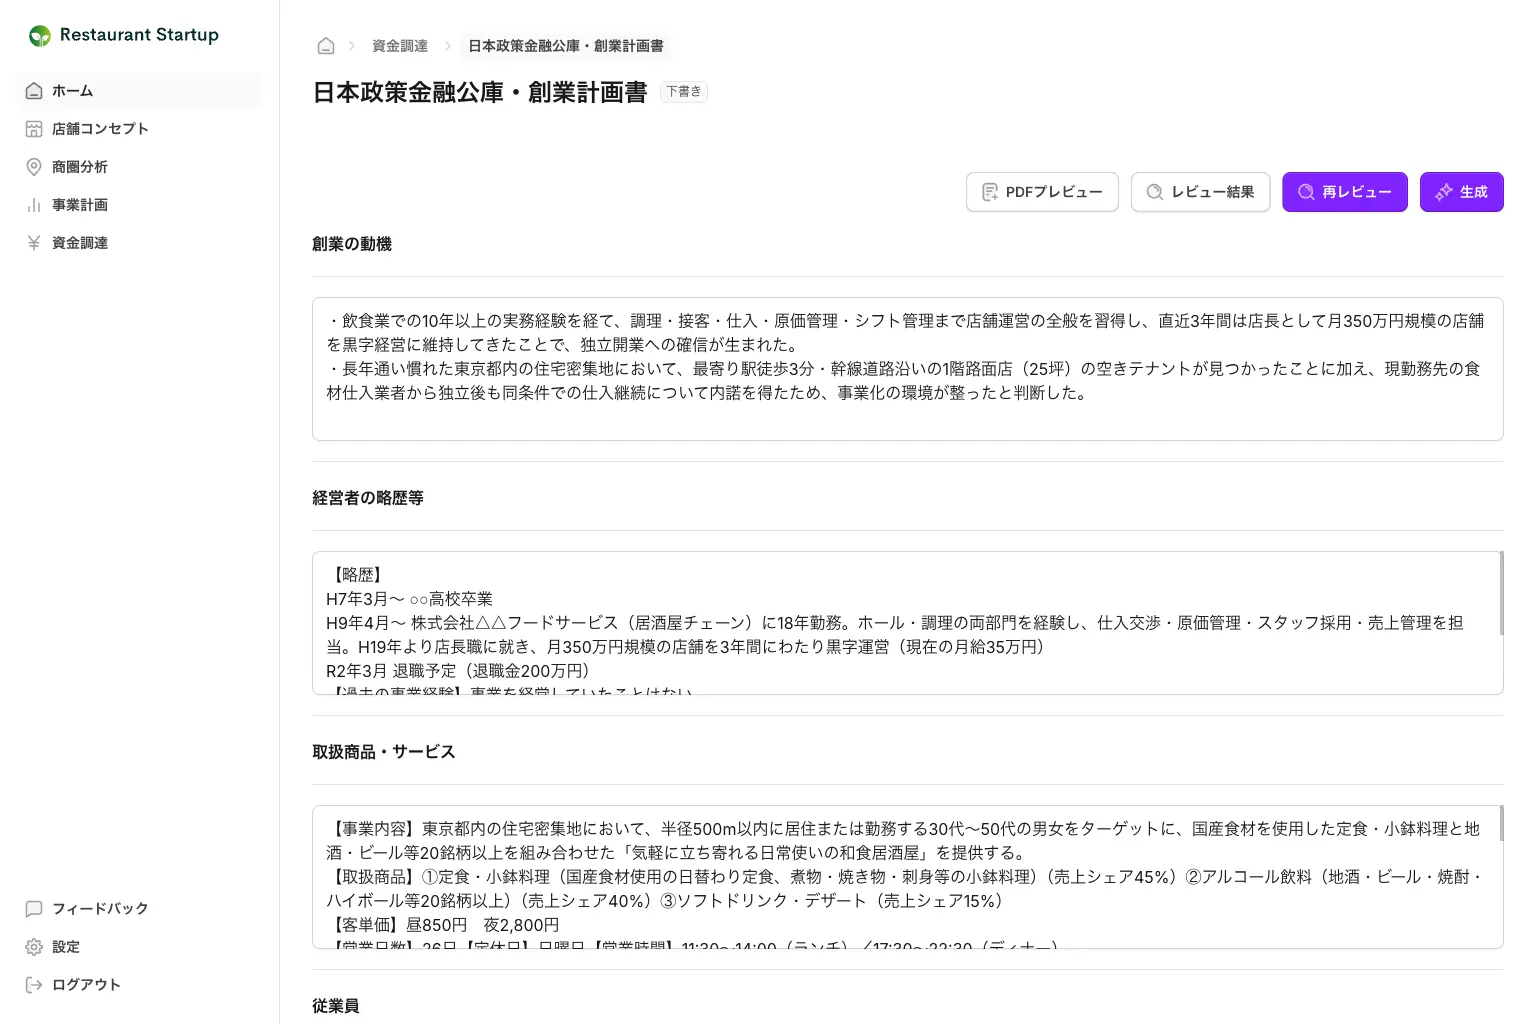Click the Restaurant Startup logo icon
1536x1024 pixels.
39,34
